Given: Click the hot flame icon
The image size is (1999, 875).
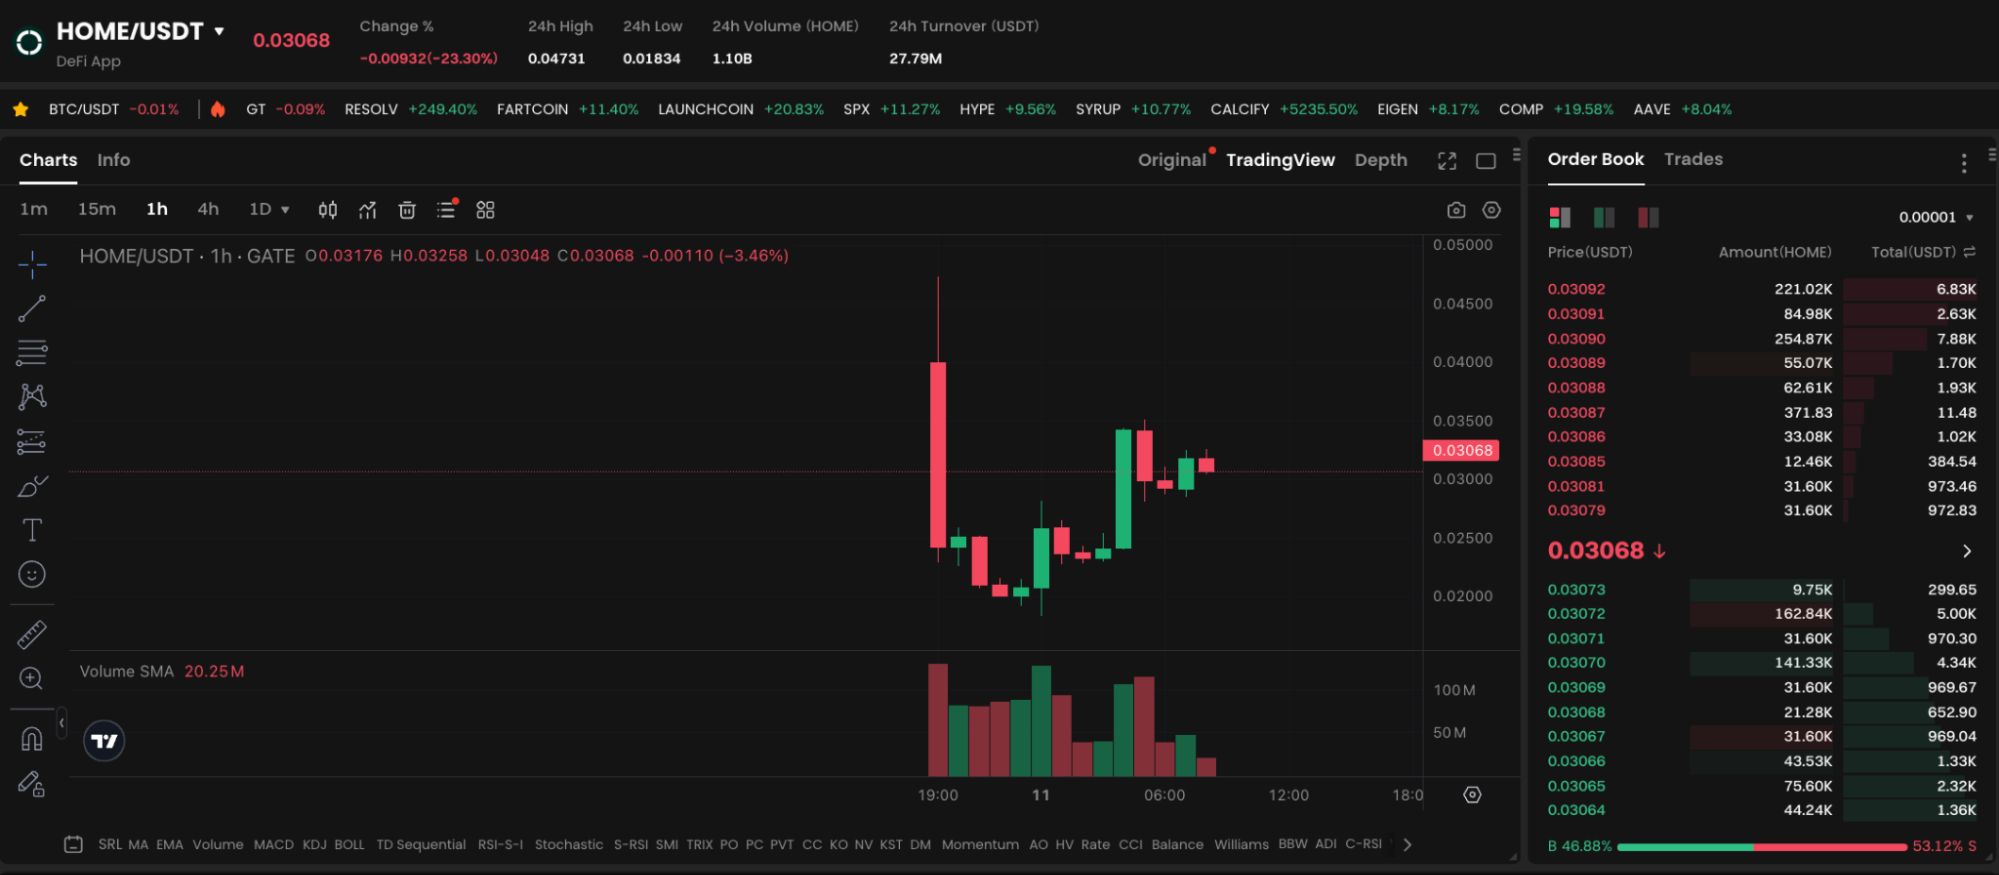Looking at the screenshot, I should pos(217,109).
